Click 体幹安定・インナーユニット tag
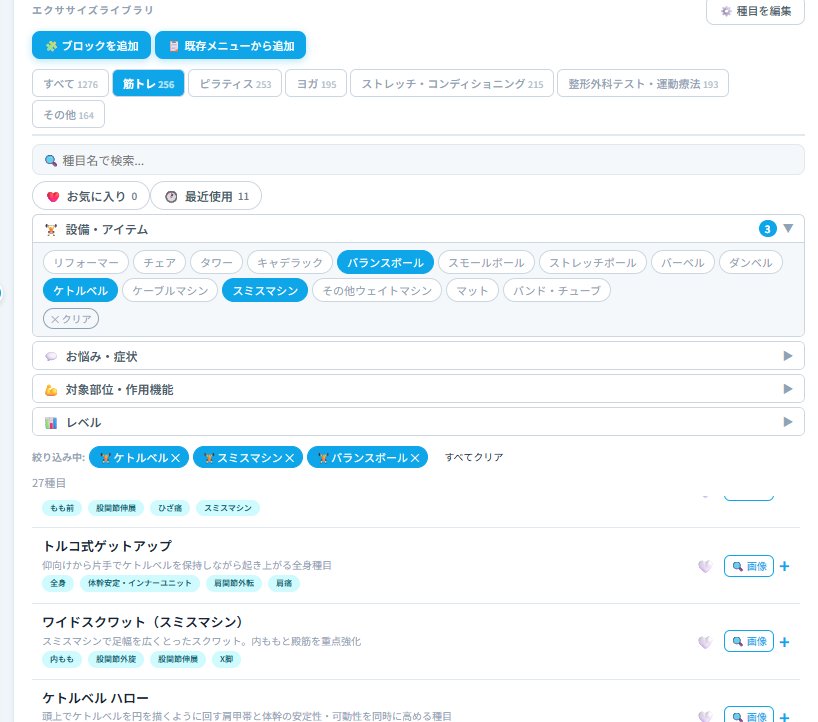The height and width of the screenshot is (722, 818). 140,583
